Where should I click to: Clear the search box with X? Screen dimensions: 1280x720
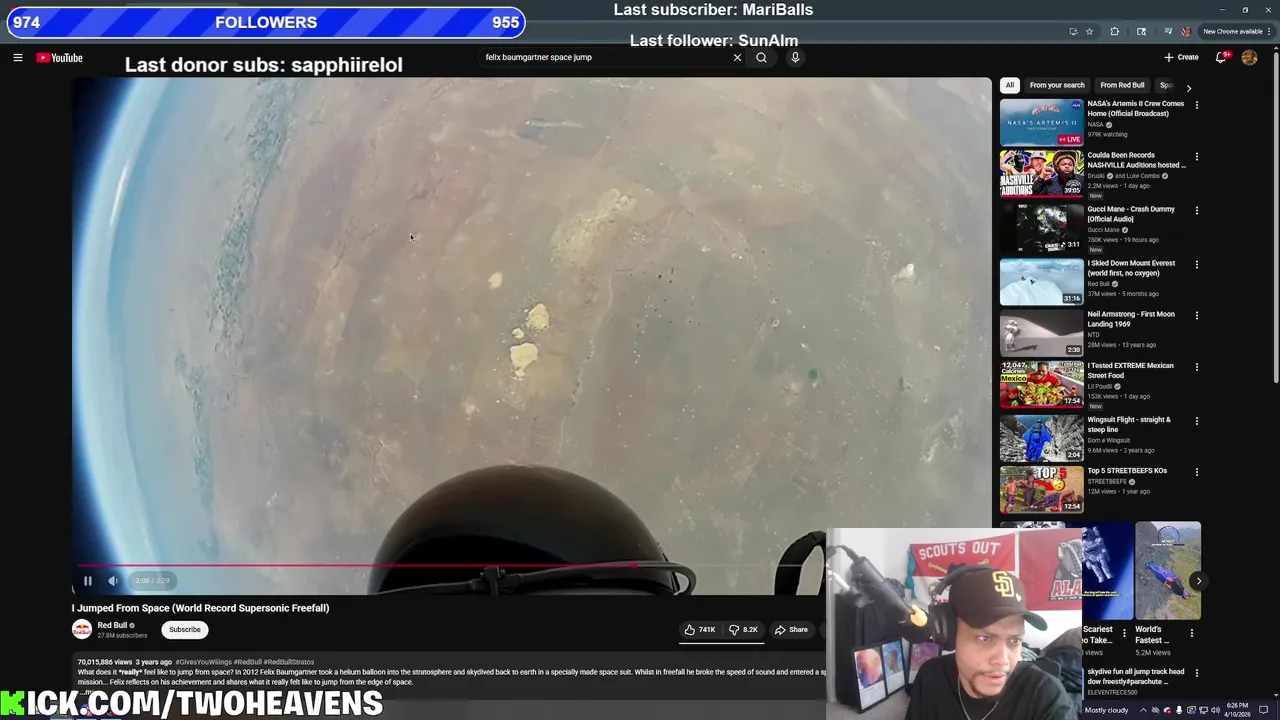[x=738, y=57]
